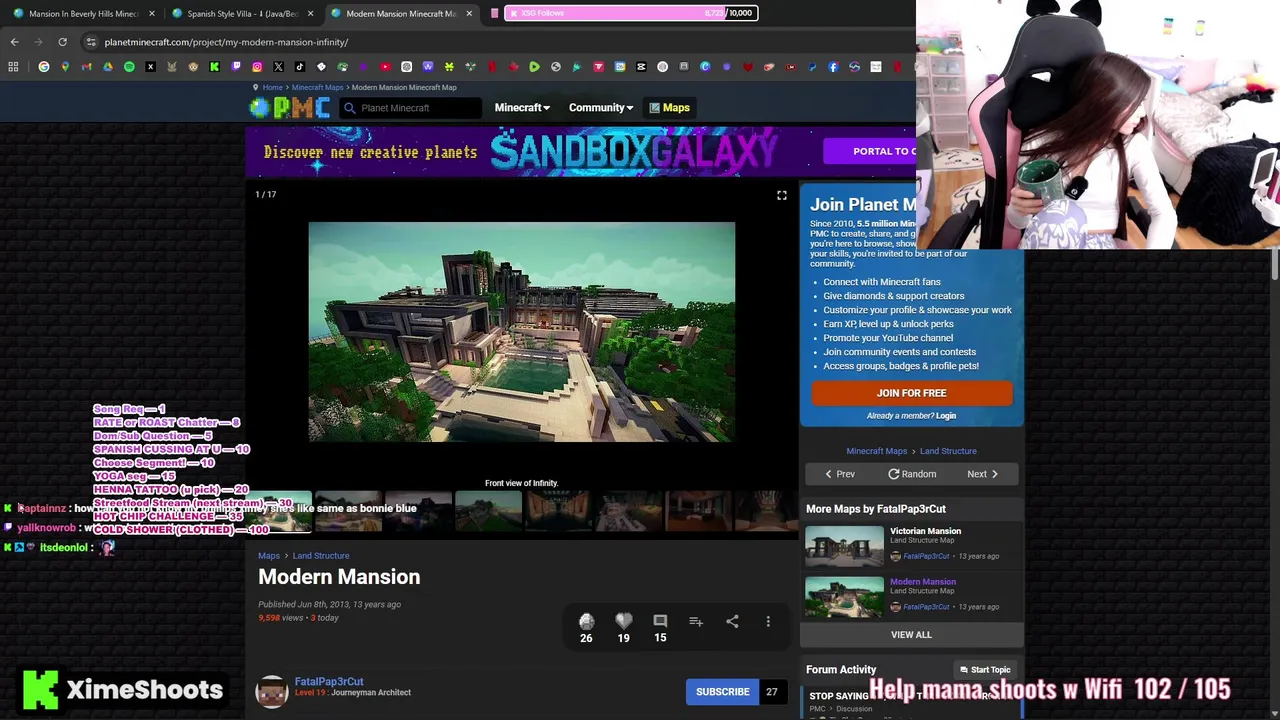Open the Spotify bookmark icon
1280x720 pixels.
(x=129, y=67)
